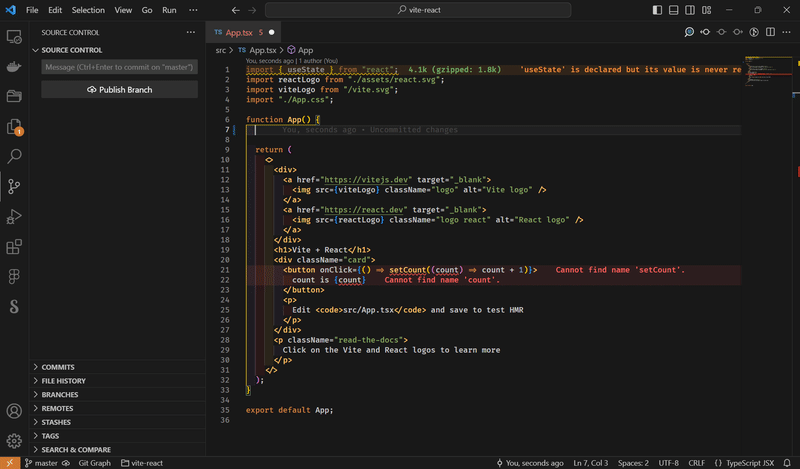800x469 pixels.
Task: Click the circular file annotations icon
Action: coord(754,32)
